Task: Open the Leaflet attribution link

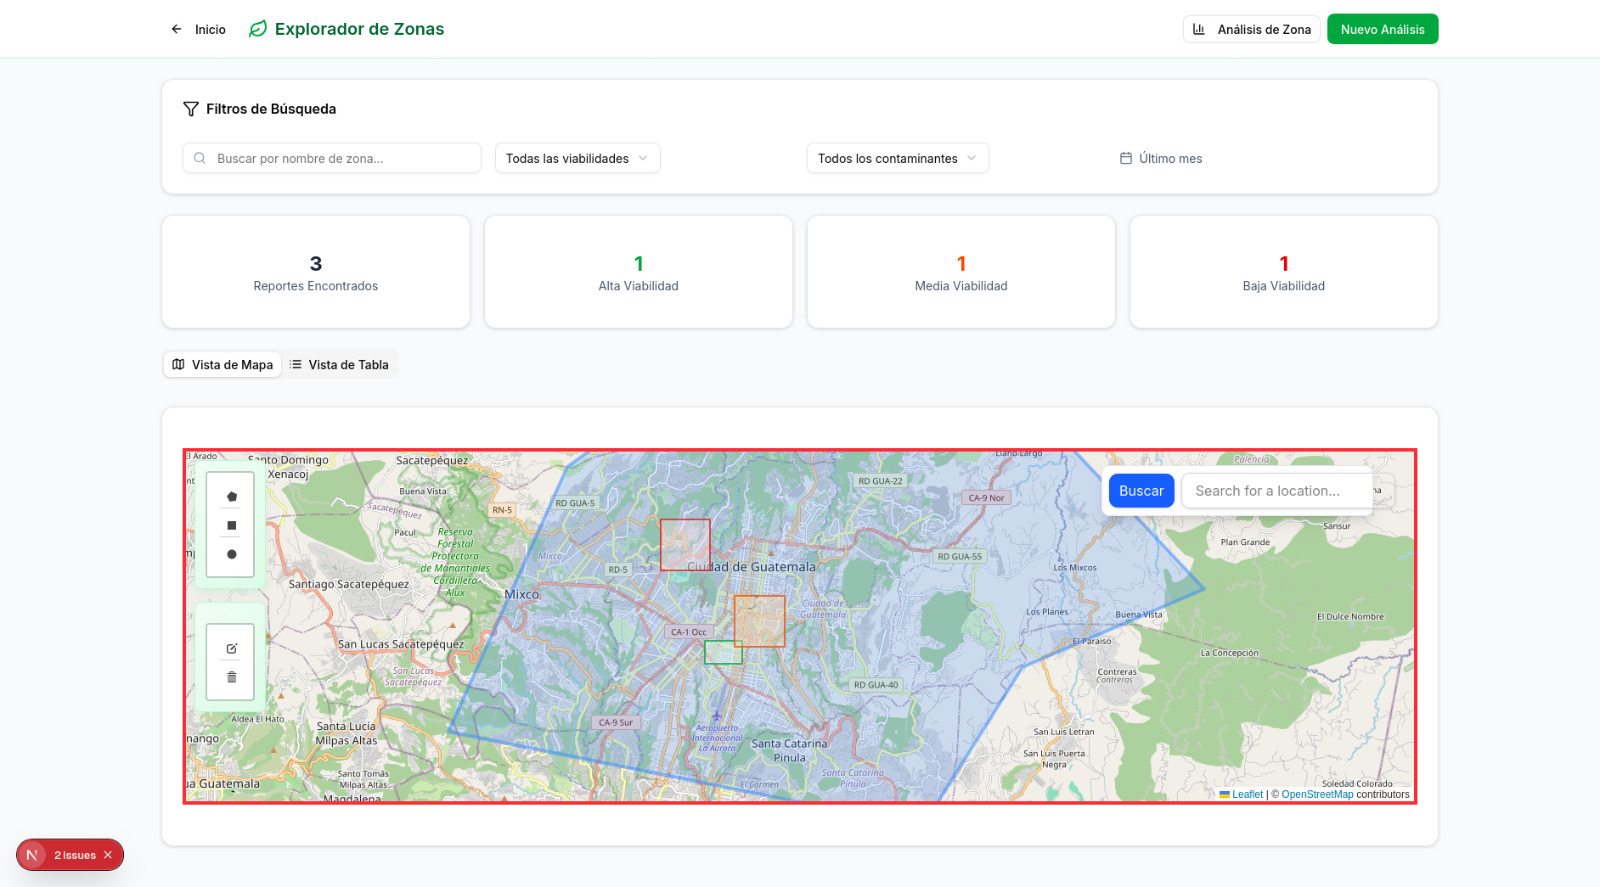Action: tap(1241, 795)
